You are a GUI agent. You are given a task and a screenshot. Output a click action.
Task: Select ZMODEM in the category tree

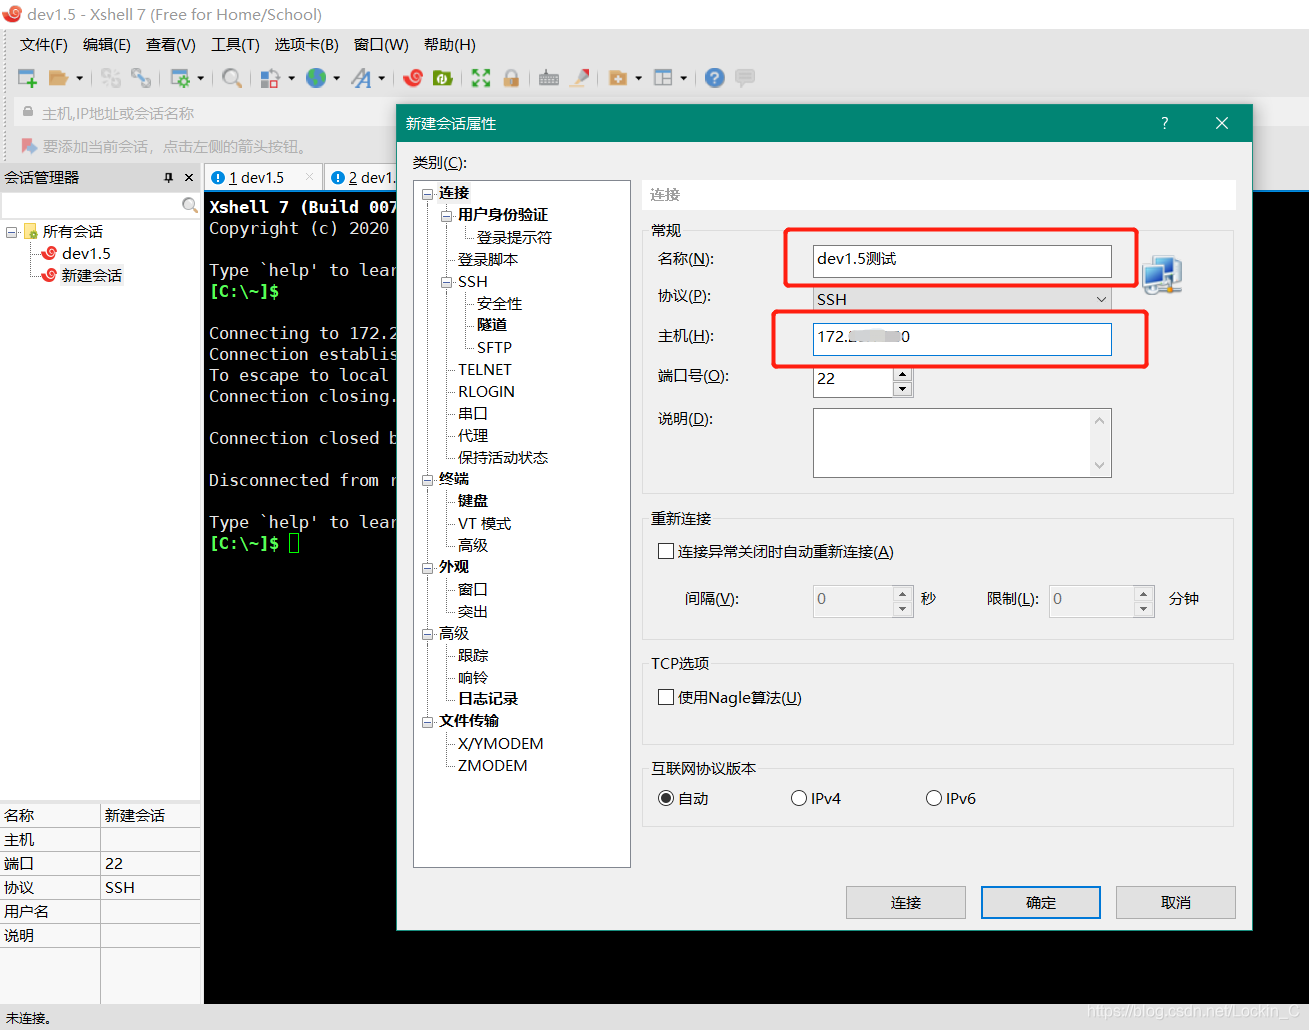point(492,766)
